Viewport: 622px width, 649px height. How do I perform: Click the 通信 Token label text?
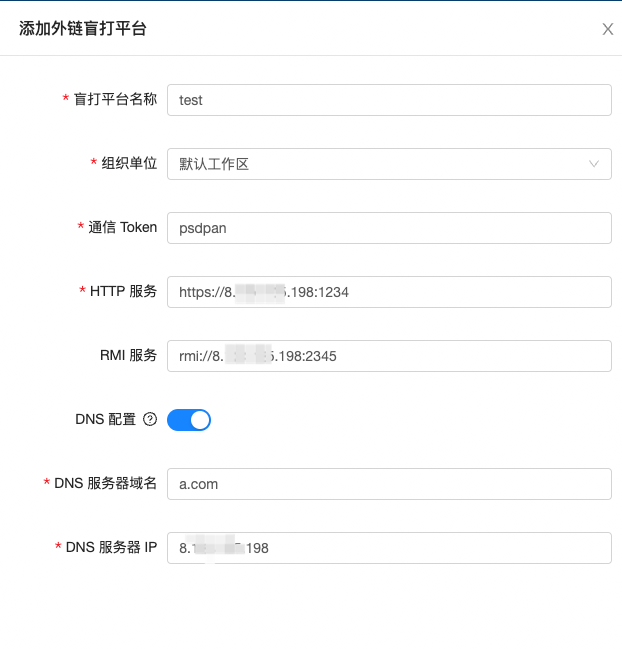[123, 227]
